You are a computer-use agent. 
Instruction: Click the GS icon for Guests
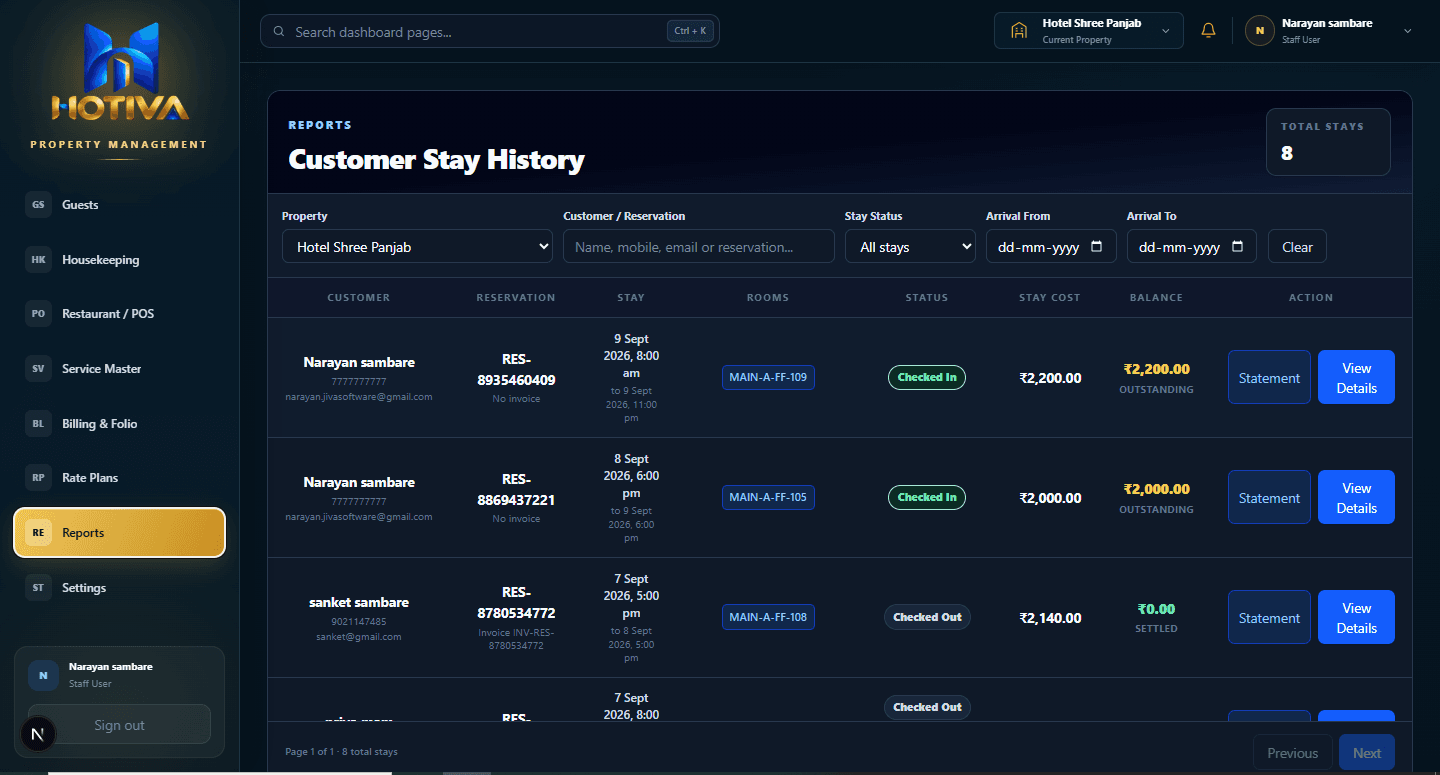pos(38,205)
